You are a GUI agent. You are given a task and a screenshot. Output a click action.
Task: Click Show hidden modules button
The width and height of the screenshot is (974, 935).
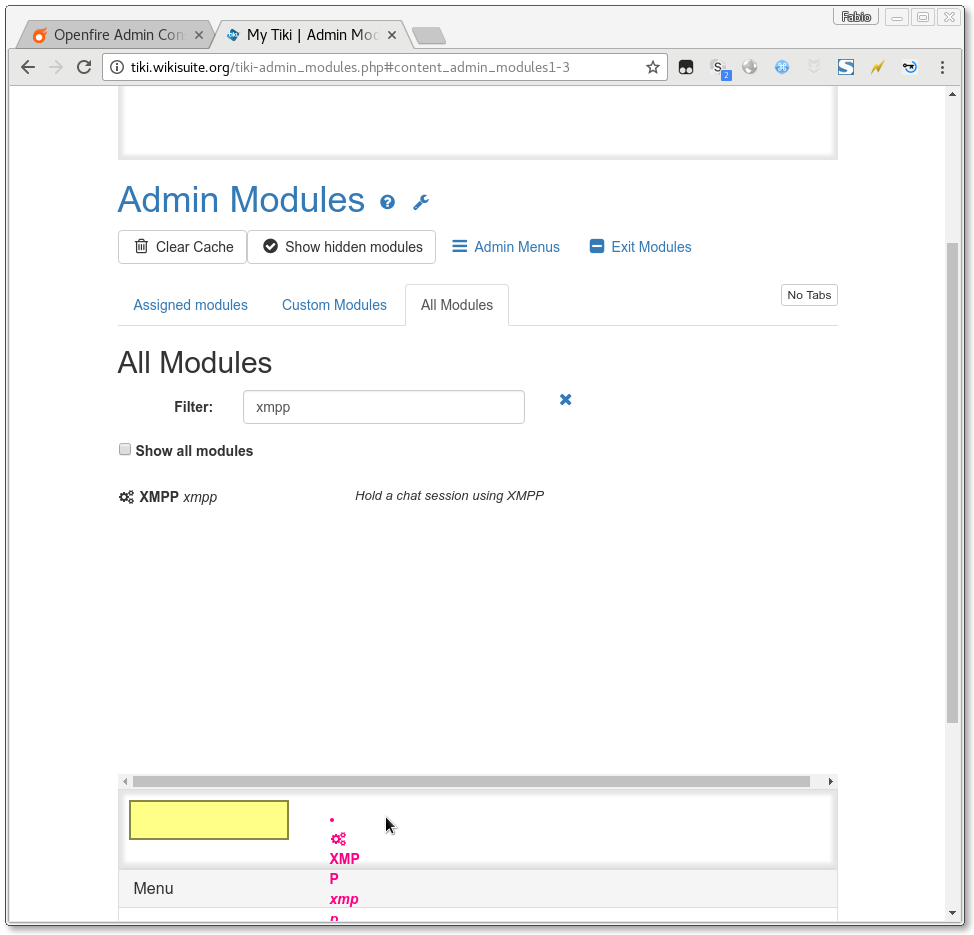341,247
